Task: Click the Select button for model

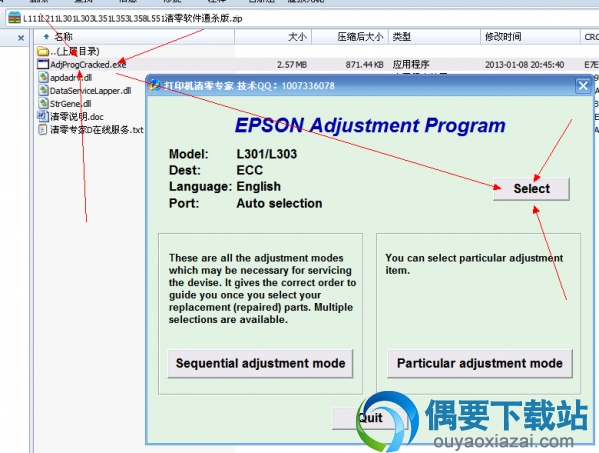Action: click(531, 189)
